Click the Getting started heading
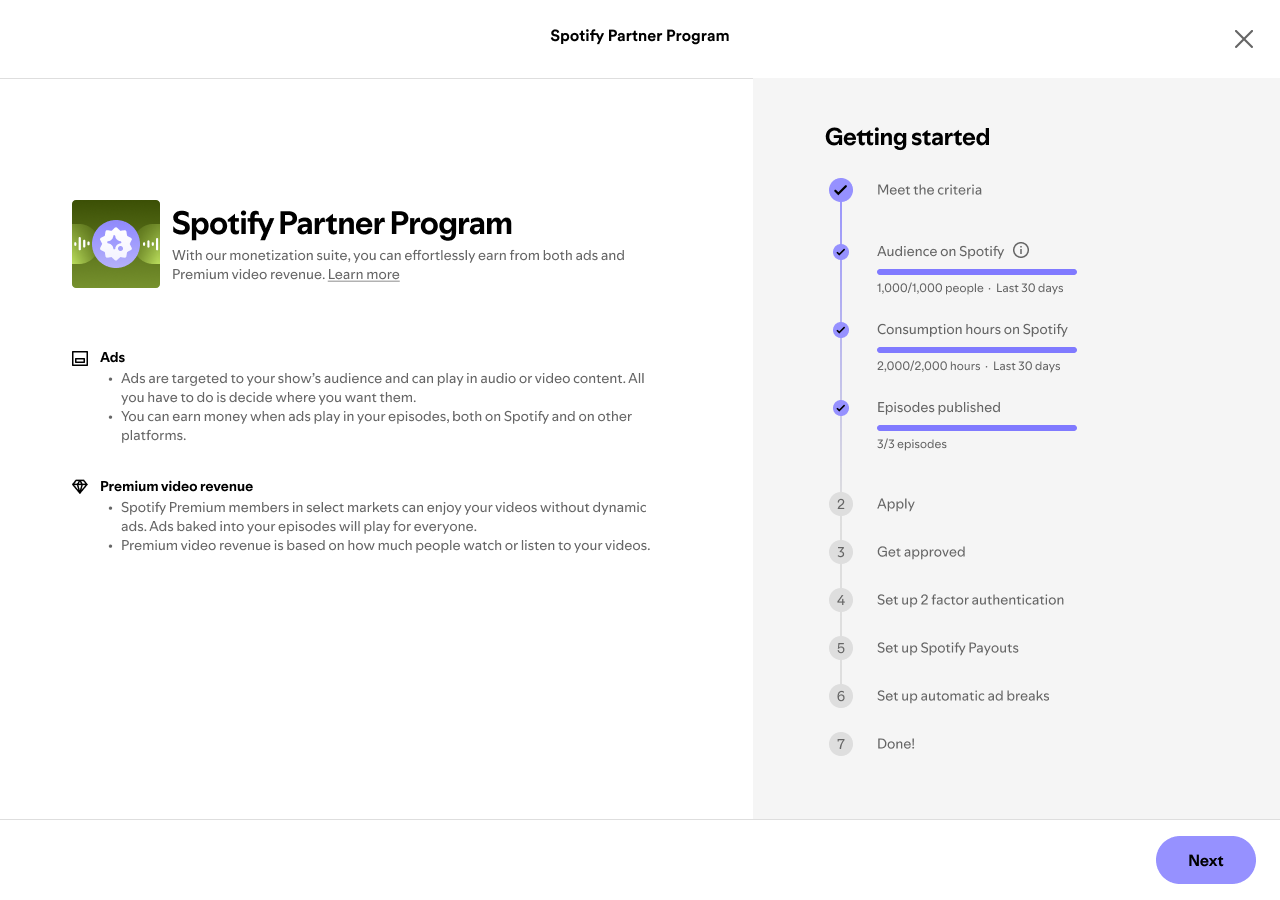1280x900 pixels. 907,137
